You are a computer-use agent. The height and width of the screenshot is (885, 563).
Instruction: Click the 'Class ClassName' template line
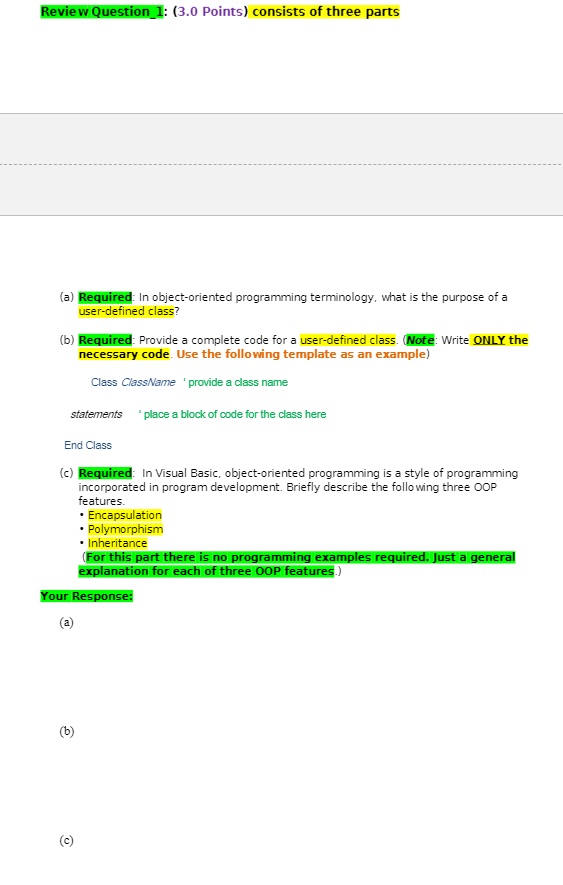click(x=133, y=382)
